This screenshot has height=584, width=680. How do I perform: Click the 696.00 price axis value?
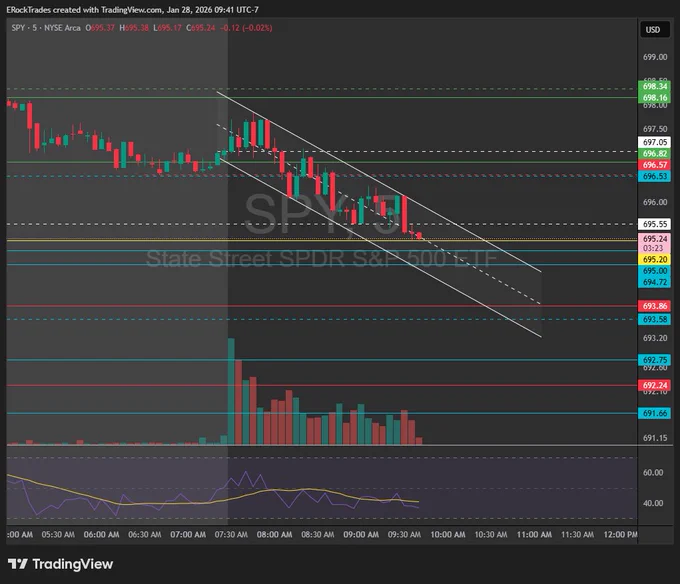(x=655, y=202)
